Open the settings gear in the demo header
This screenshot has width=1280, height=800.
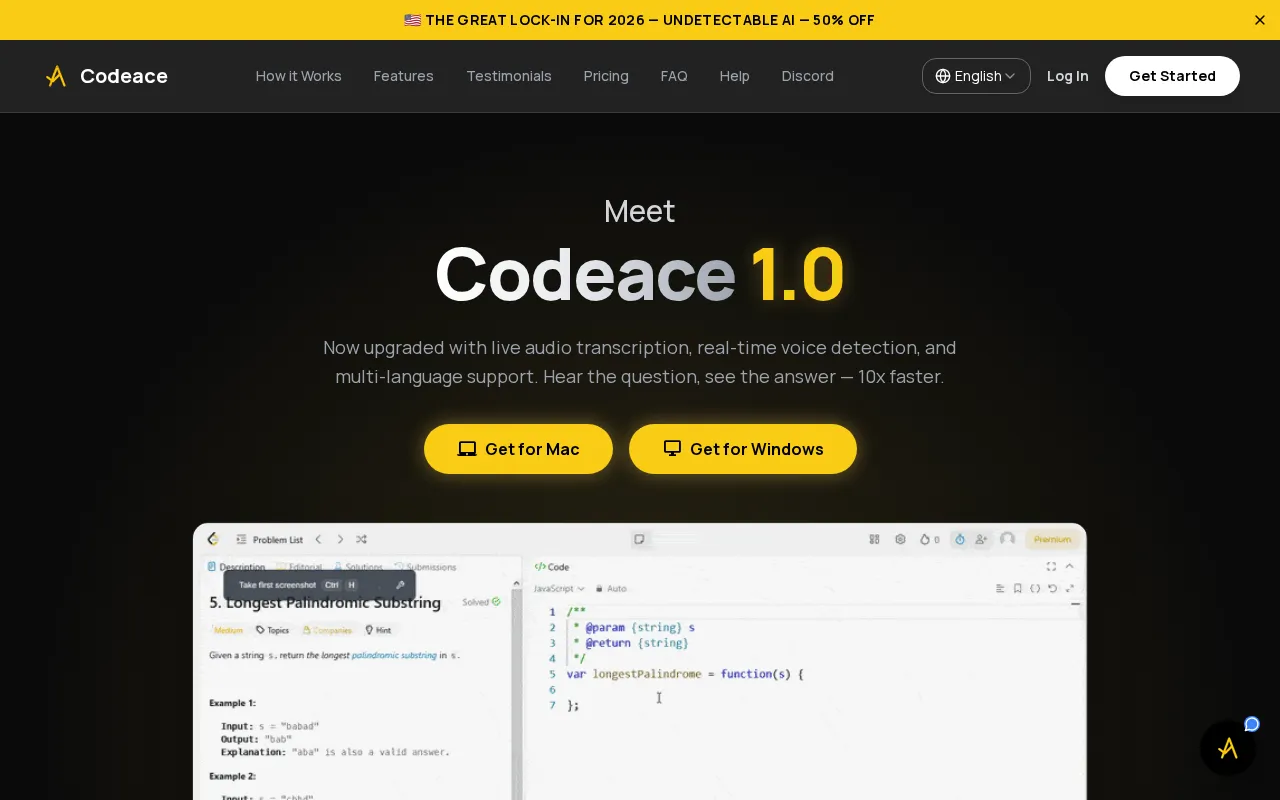tap(900, 539)
